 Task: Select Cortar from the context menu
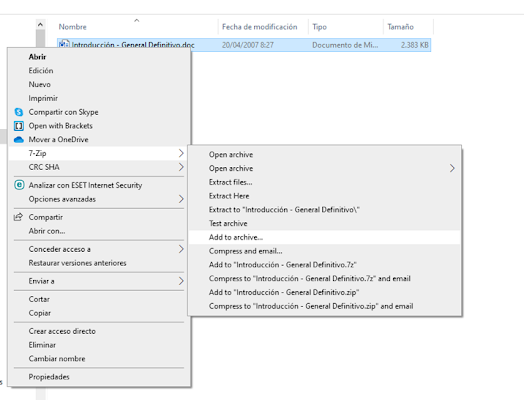pos(99,299)
